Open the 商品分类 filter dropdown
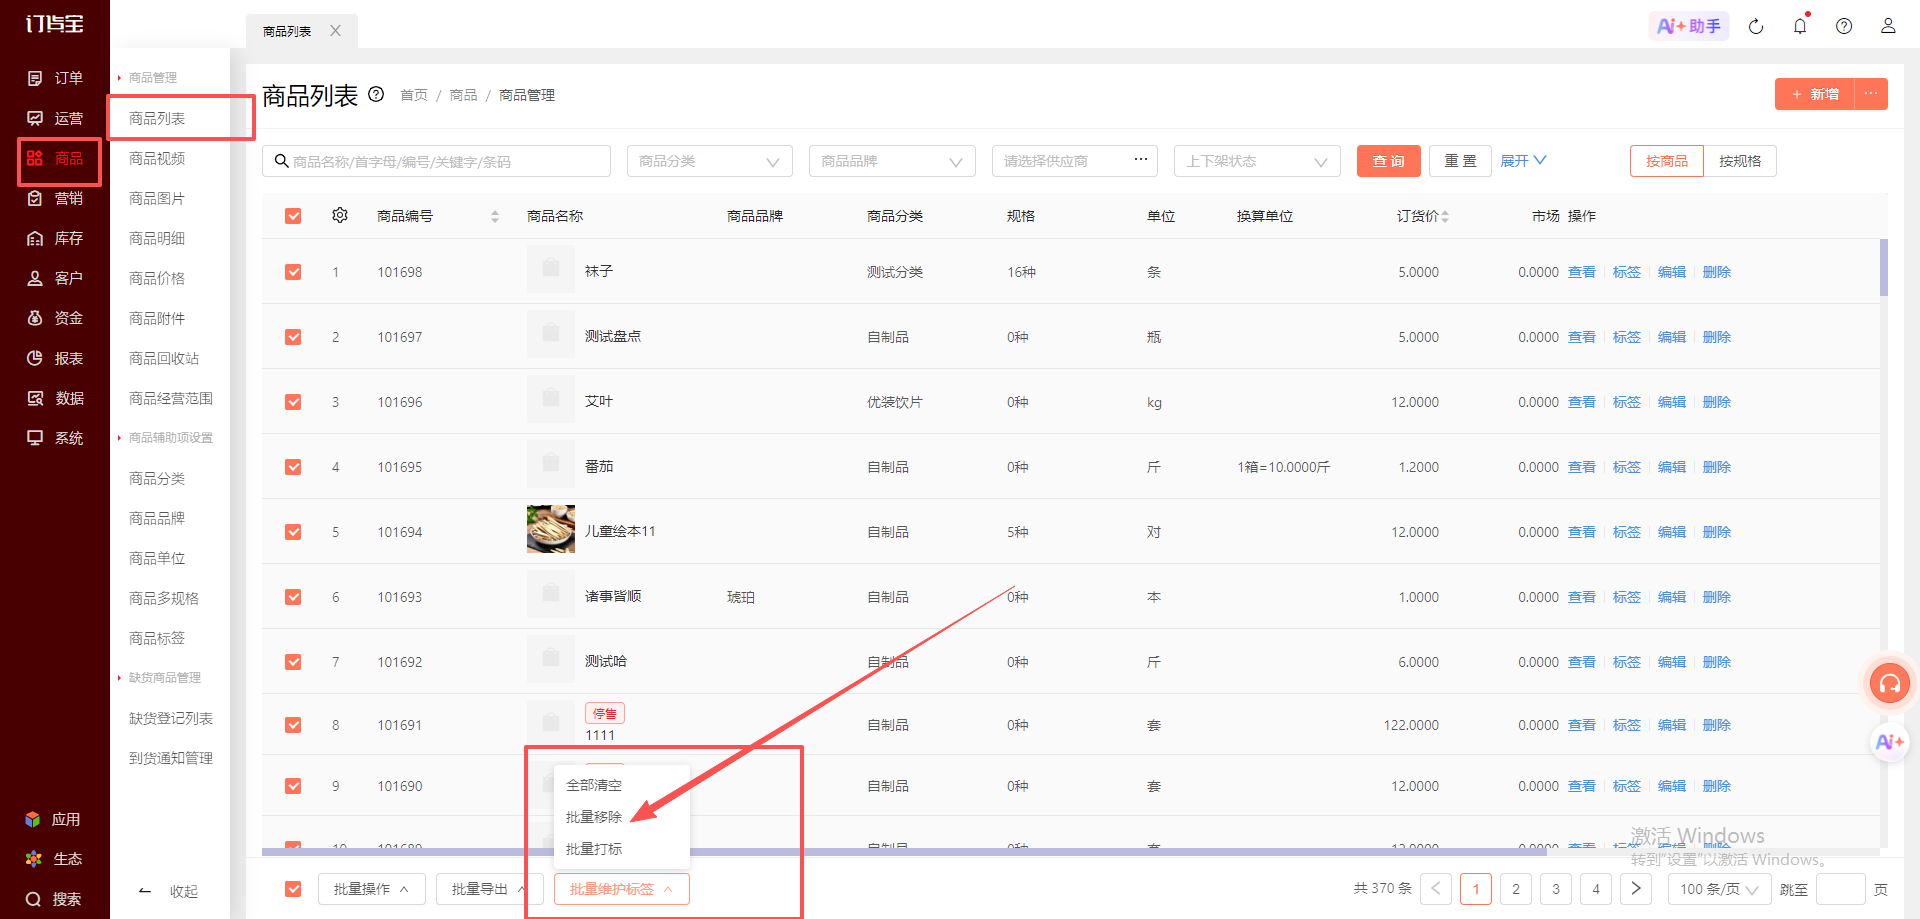Viewport: 1920px width, 919px height. 710,161
